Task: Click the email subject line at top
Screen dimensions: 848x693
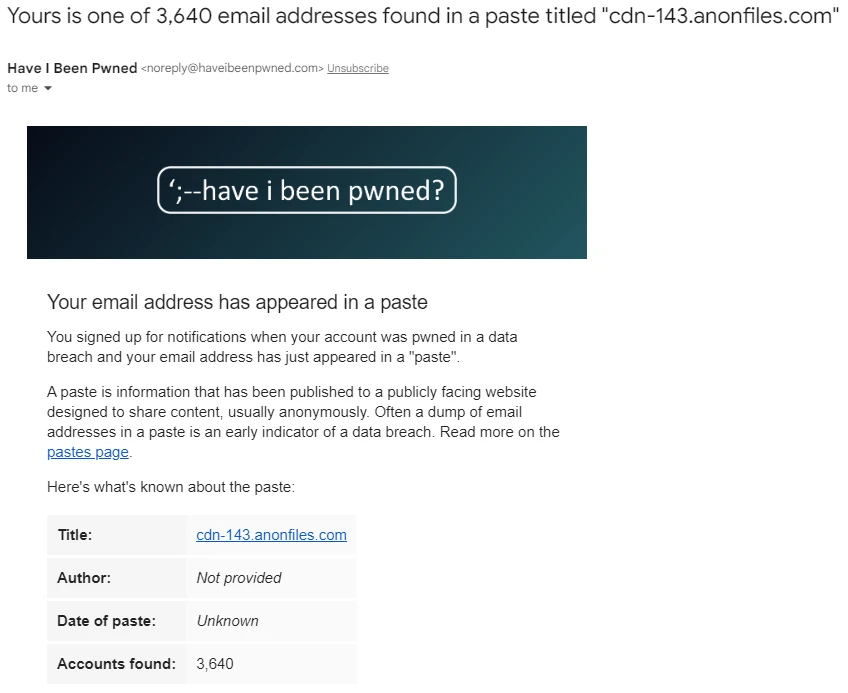Action: (x=422, y=16)
